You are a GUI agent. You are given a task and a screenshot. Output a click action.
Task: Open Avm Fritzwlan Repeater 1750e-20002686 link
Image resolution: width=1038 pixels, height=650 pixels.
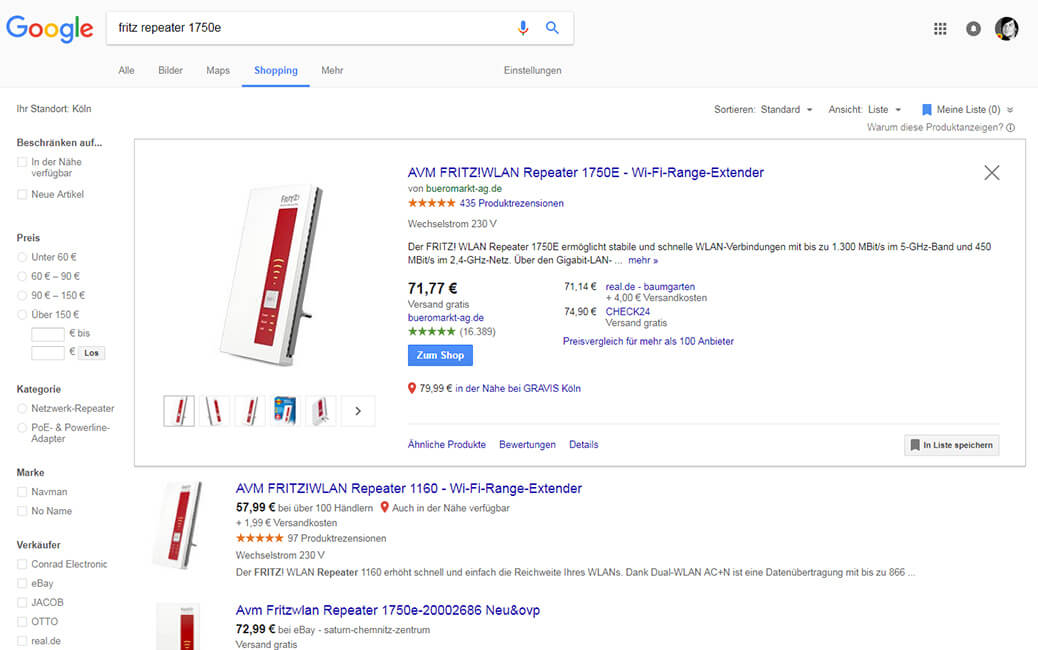(388, 610)
